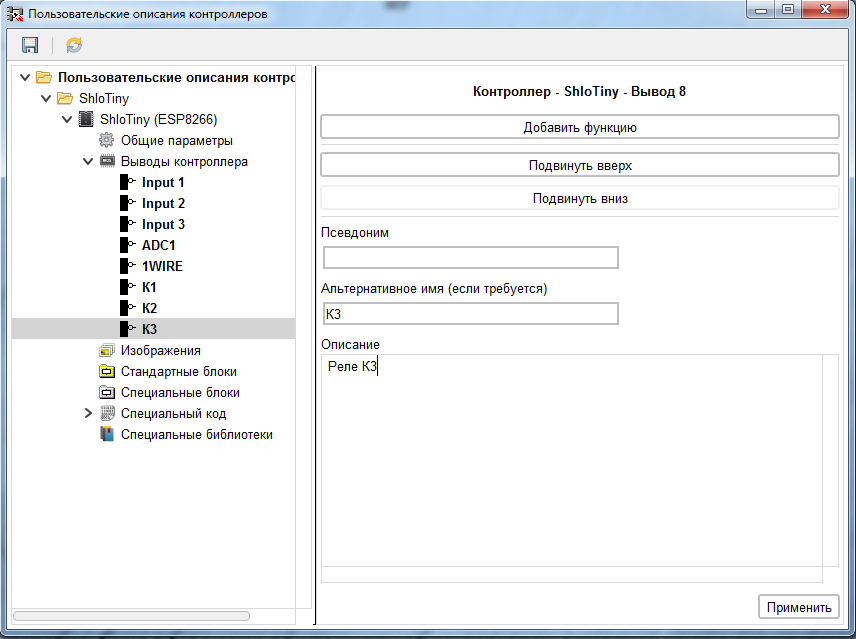Viewport: 856px width, 639px height.
Task: Click the chip icon beside Выводы контроллера
Action: (107, 161)
